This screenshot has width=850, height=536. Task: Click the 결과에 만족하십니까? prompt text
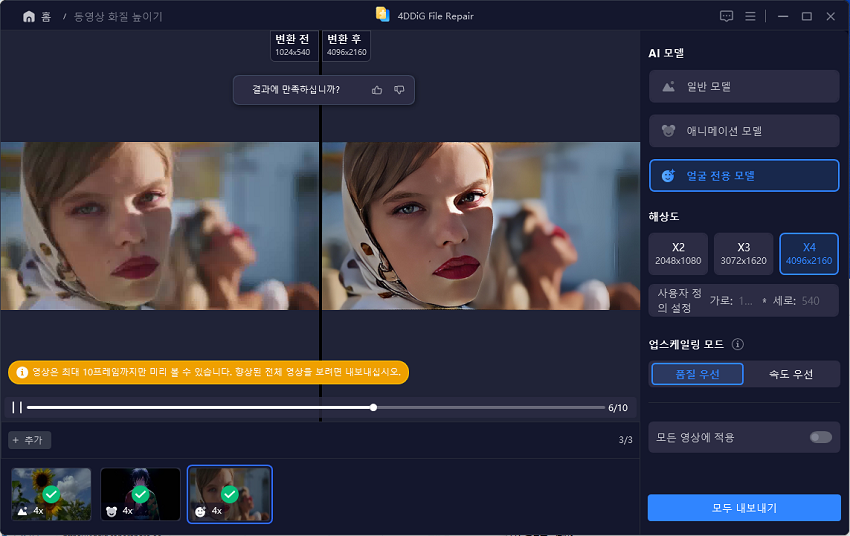[x=296, y=89]
